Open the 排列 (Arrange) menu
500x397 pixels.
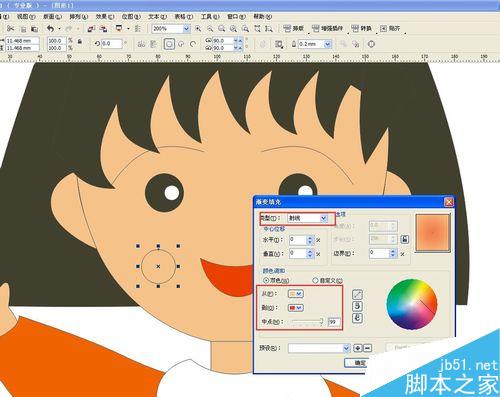click(78, 16)
